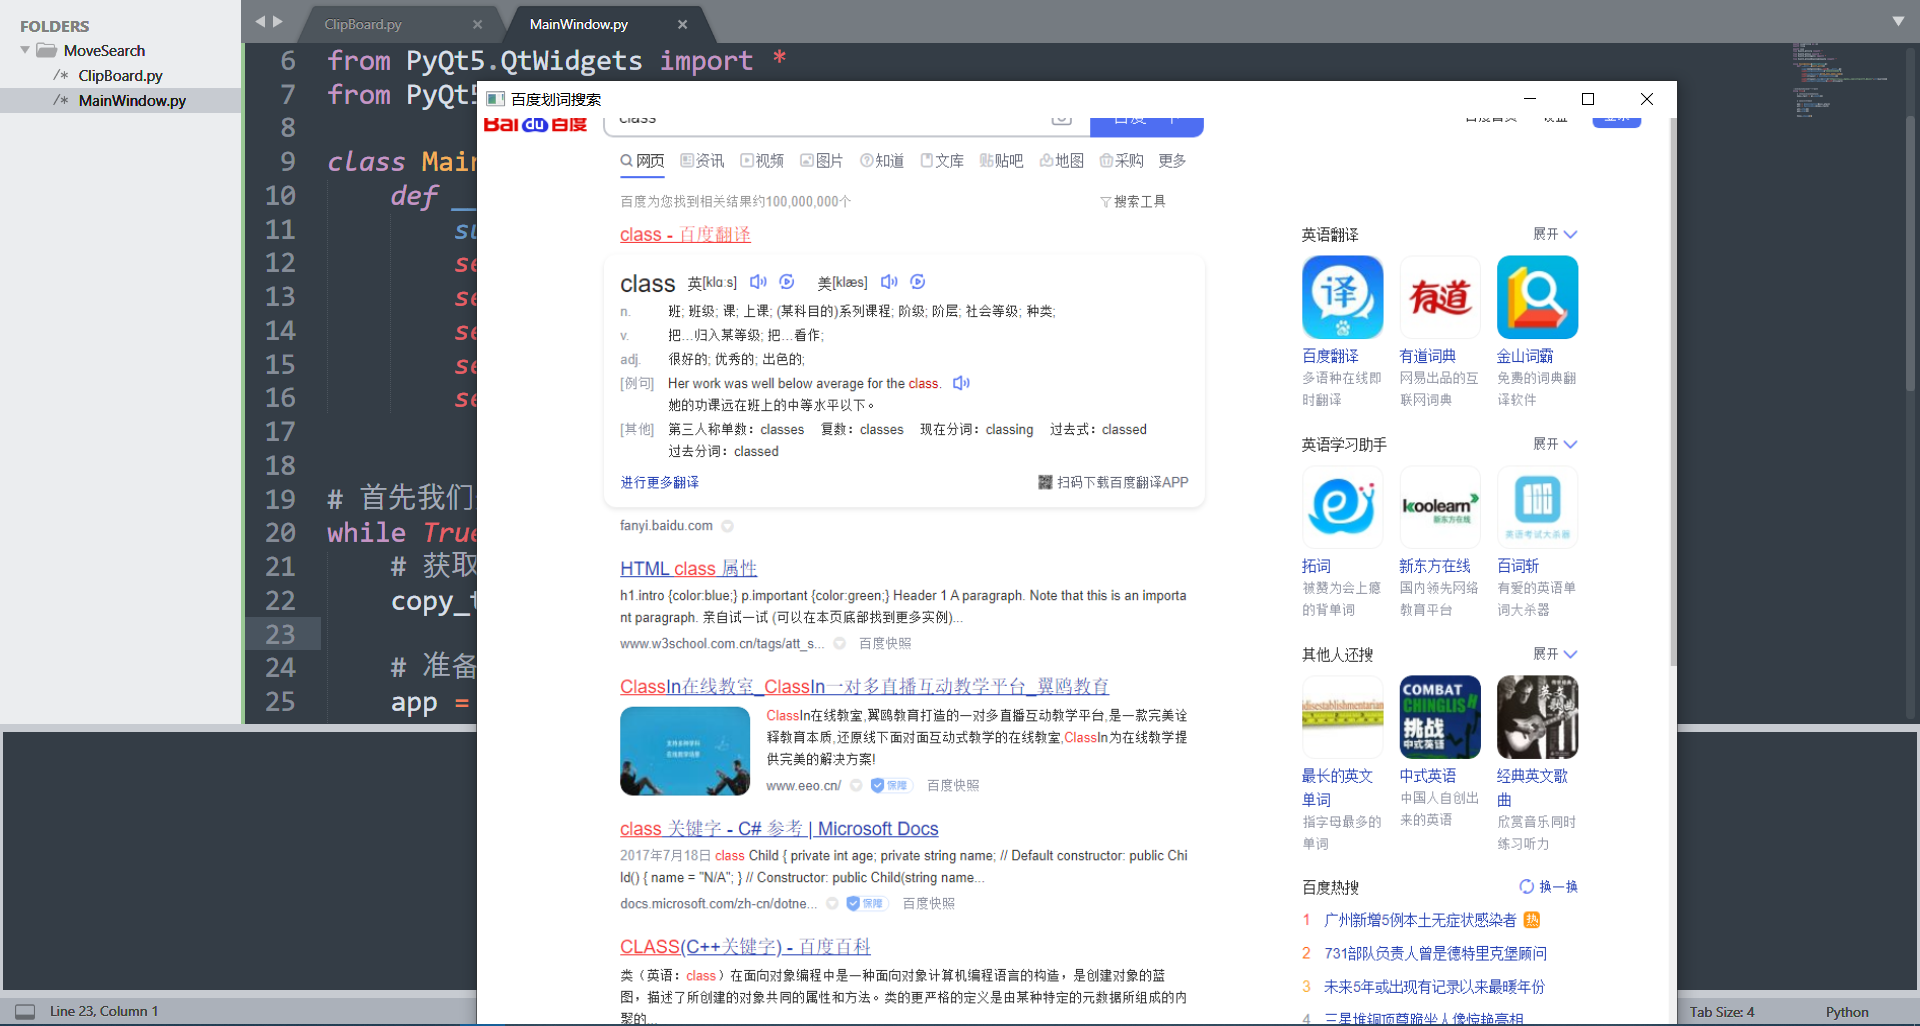Click QR code icon for 百度翻译APP download
The image size is (1920, 1026).
(1045, 482)
